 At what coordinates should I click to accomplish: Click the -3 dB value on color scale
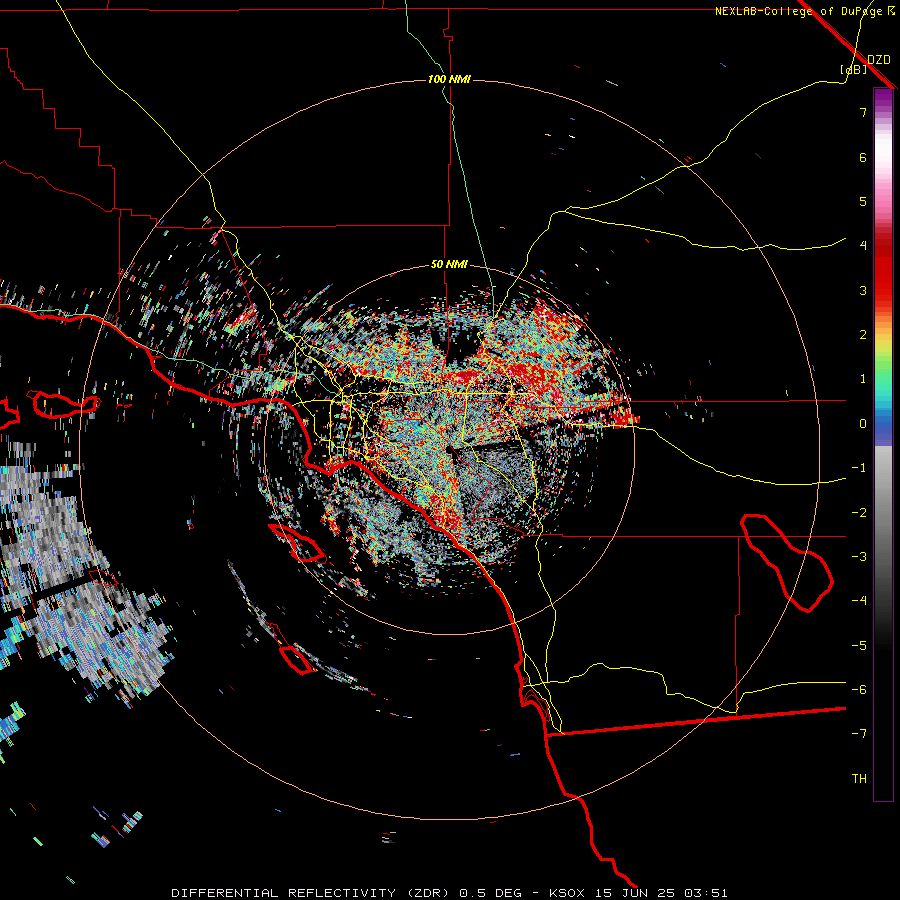(859, 557)
